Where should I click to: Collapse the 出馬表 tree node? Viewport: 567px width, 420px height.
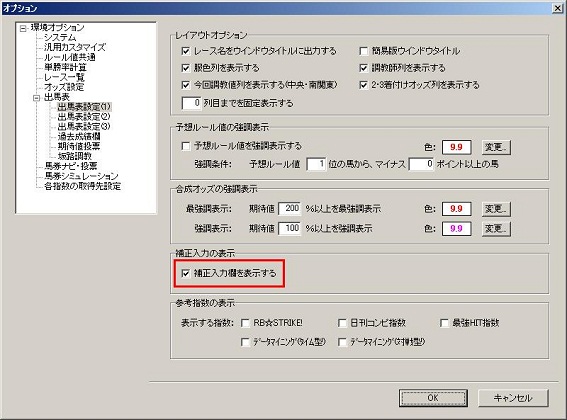(x=37, y=98)
